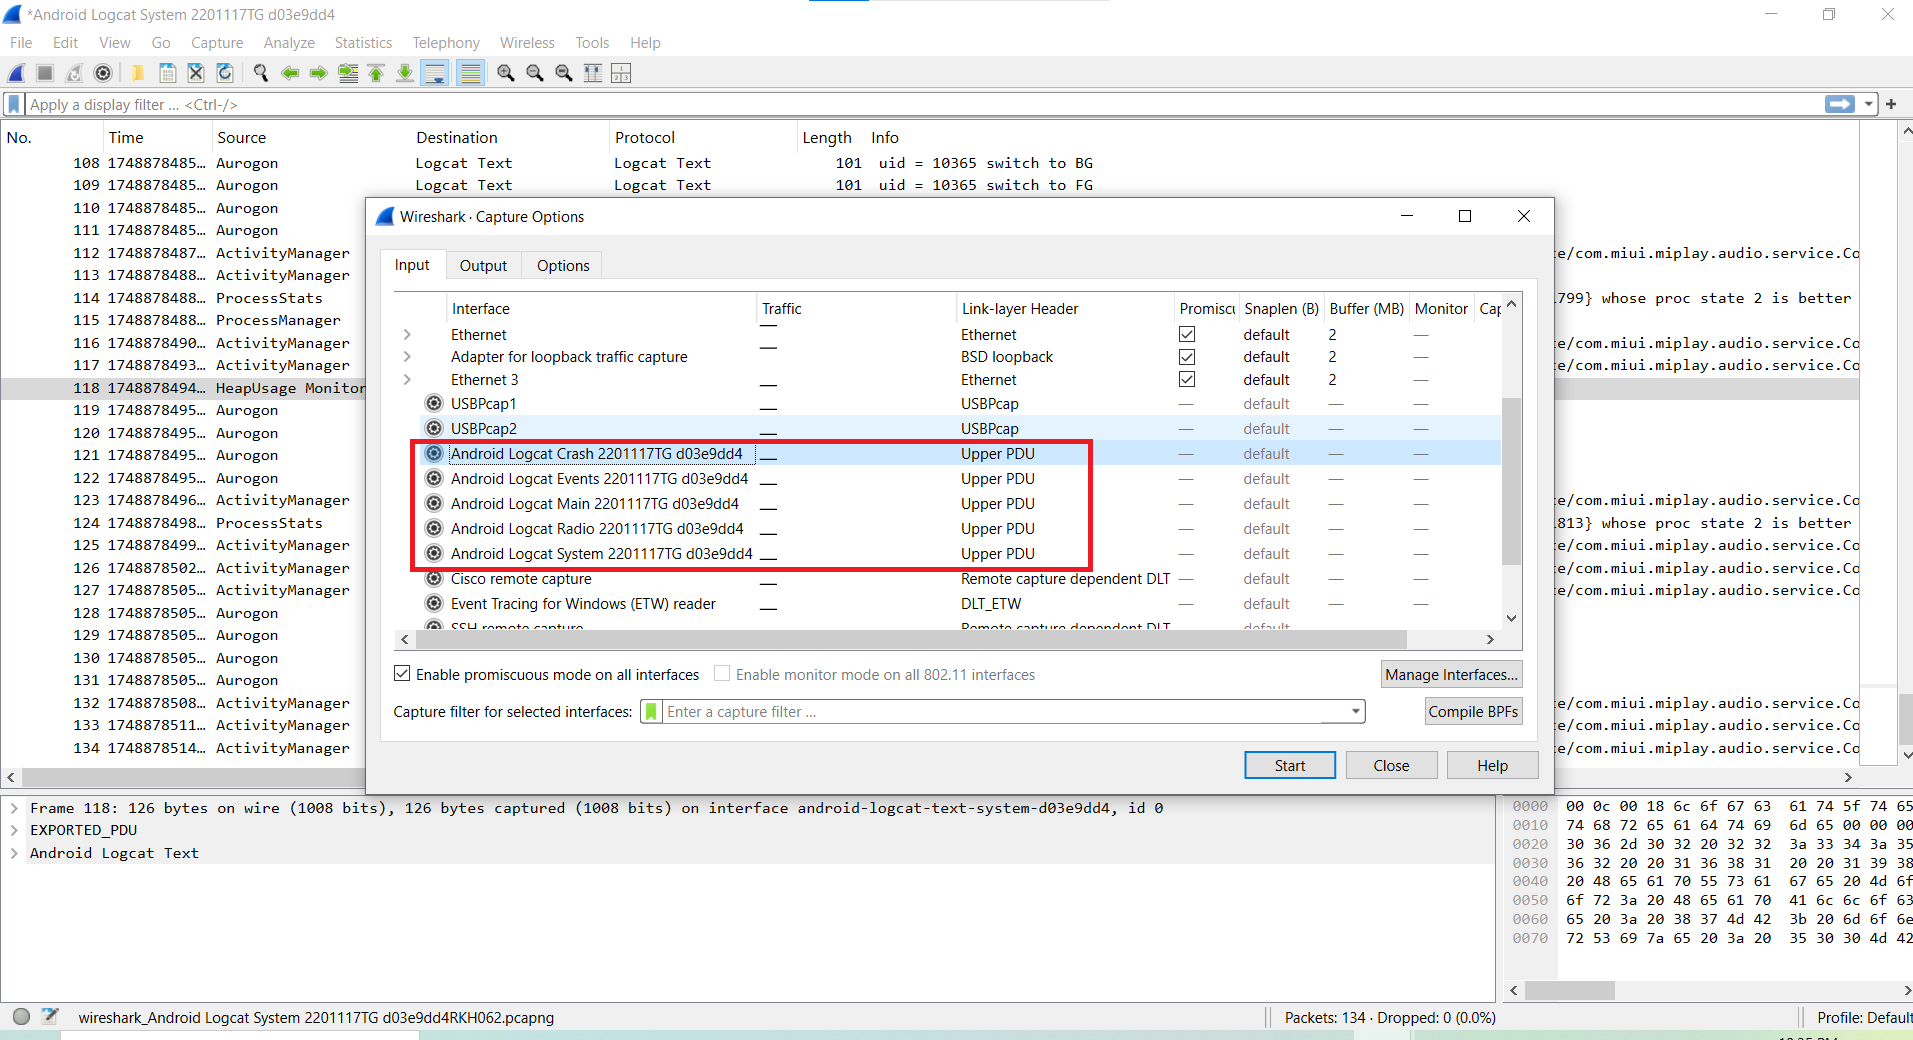Image resolution: width=1913 pixels, height=1040 pixels.
Task: Click the Compile BPFs button
Action: (x=1473, y=711)
